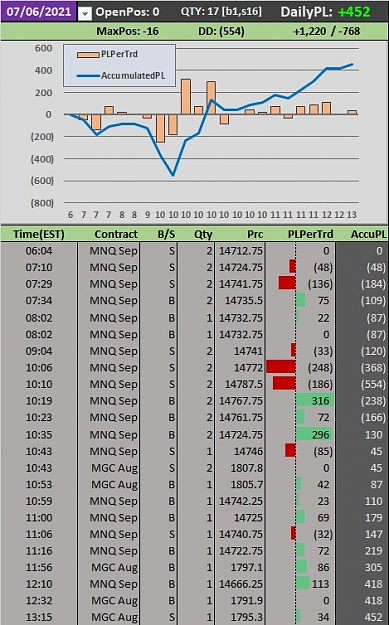Click the PL value (136) cell
The height and width of the screenshot is (625, 389).
coord(320,284)
